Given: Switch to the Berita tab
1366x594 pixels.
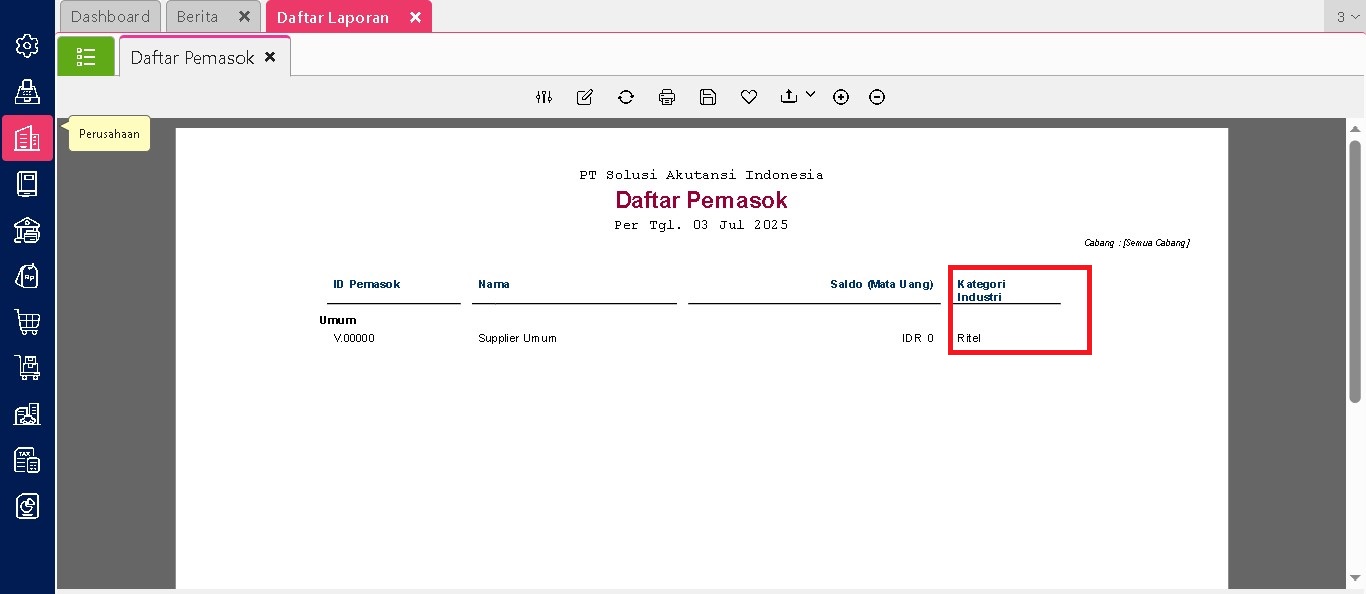Looking at the screenshot, I should tap(198, 17).
